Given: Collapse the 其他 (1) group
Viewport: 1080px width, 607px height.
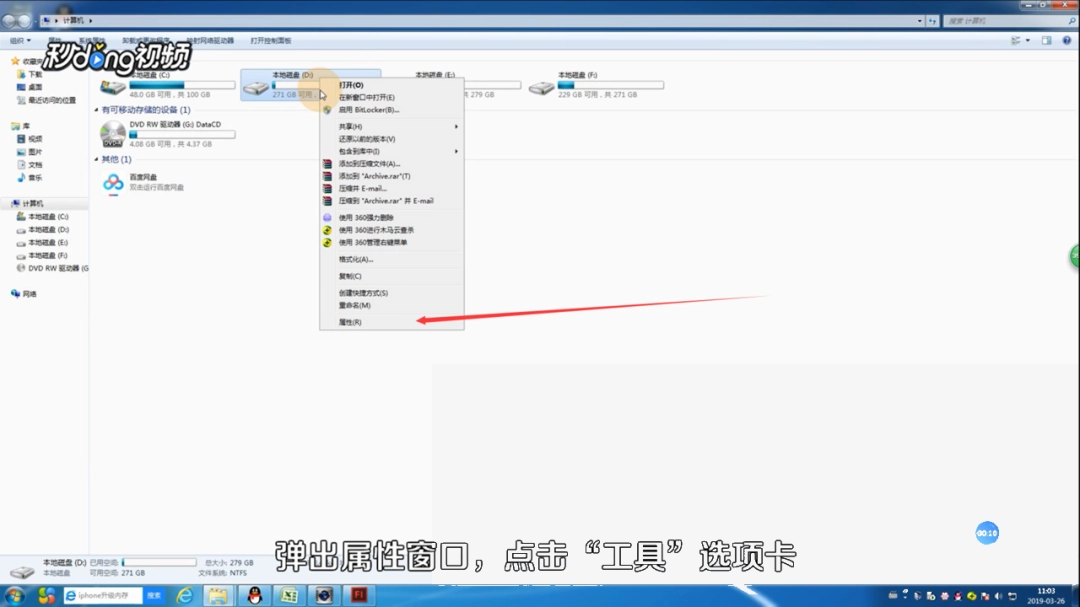Looking at the screenshot, I should pyautogui.click(x=96, y=160).
